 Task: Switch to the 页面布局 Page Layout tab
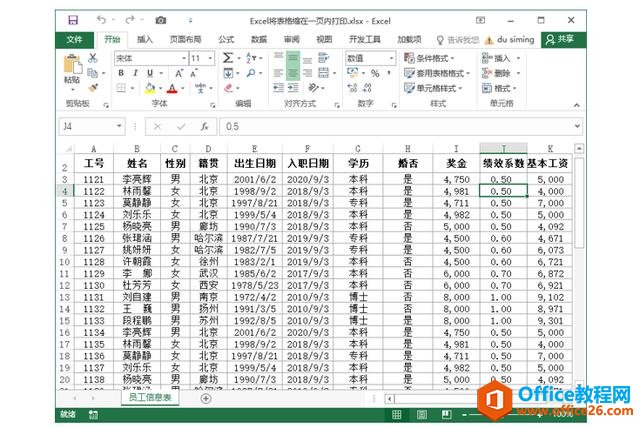(185, 40)
